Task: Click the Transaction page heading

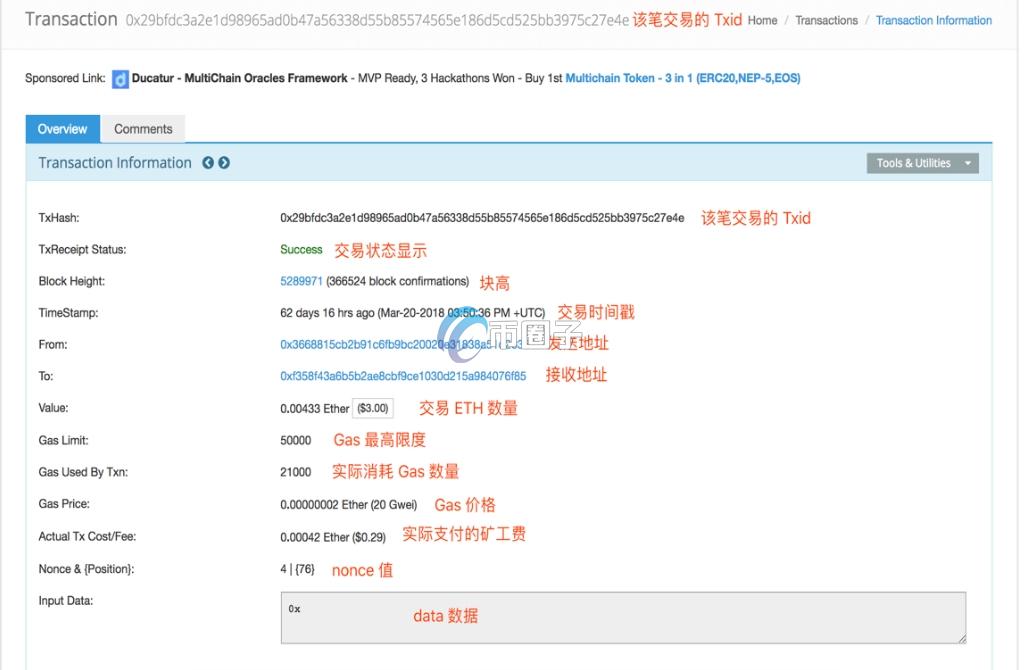Action: pos(70,19)
